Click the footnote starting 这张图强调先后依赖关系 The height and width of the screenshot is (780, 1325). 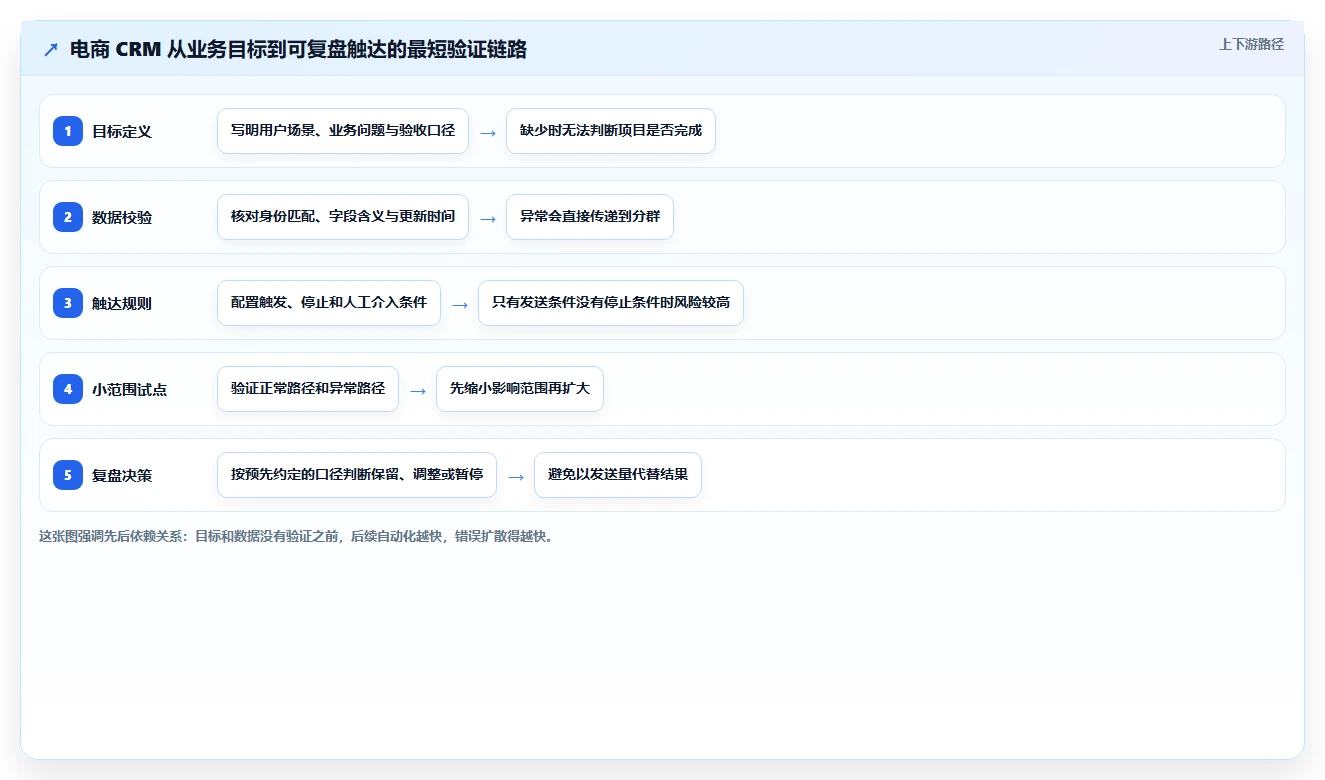point(296,536)
